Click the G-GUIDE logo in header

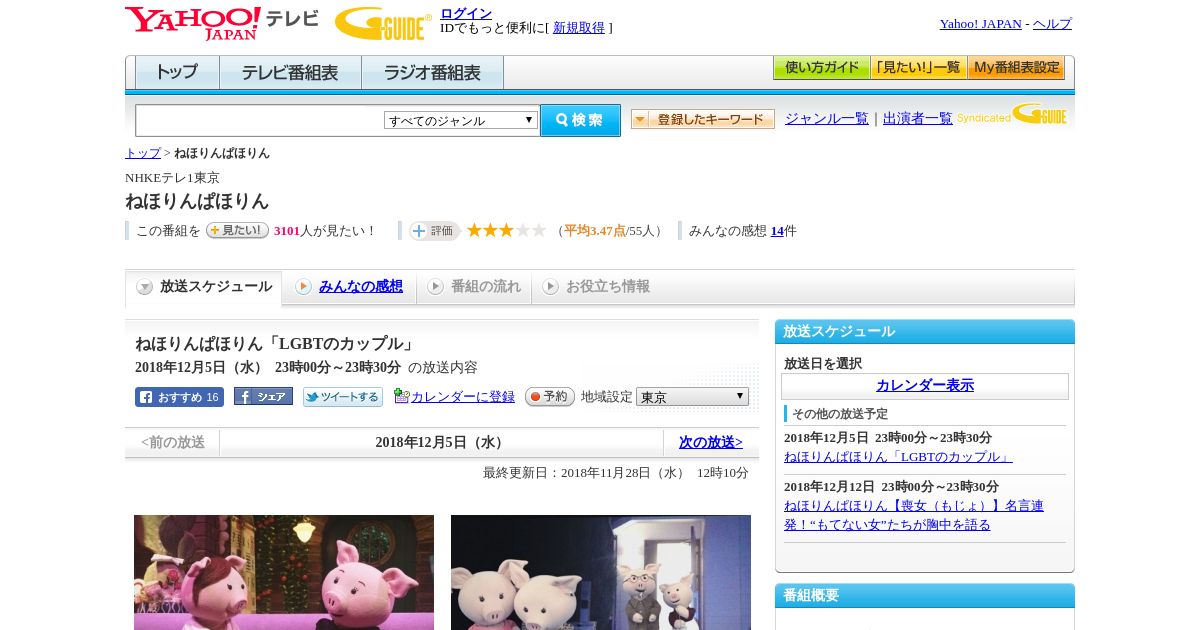pos(383,24)
